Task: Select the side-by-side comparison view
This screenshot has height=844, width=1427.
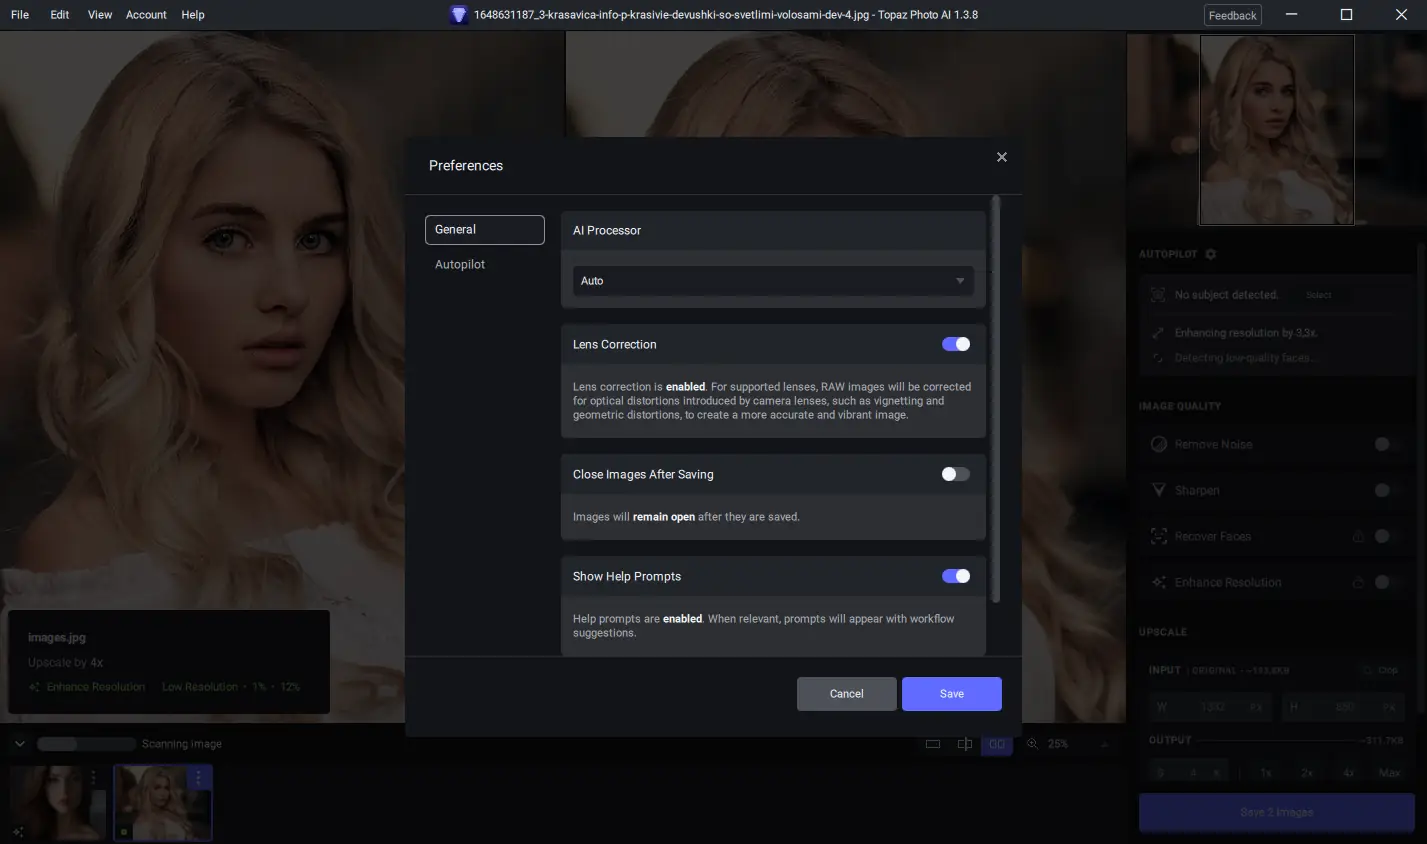Action: point(997,744)
